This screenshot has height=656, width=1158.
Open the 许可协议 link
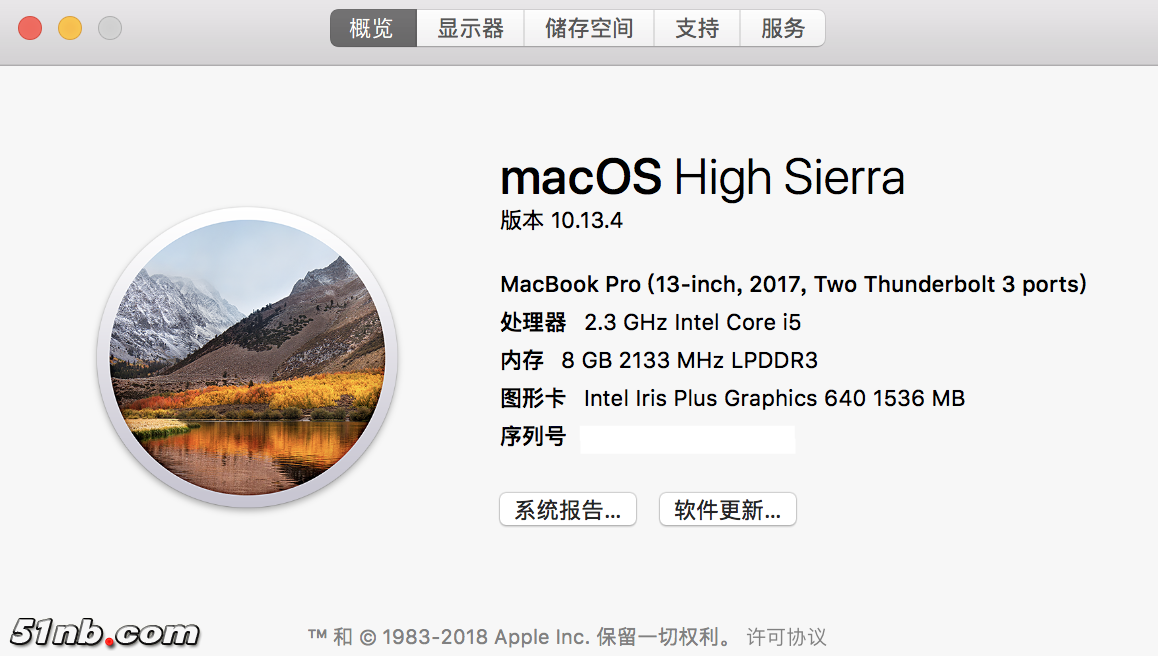pos(787,636)
